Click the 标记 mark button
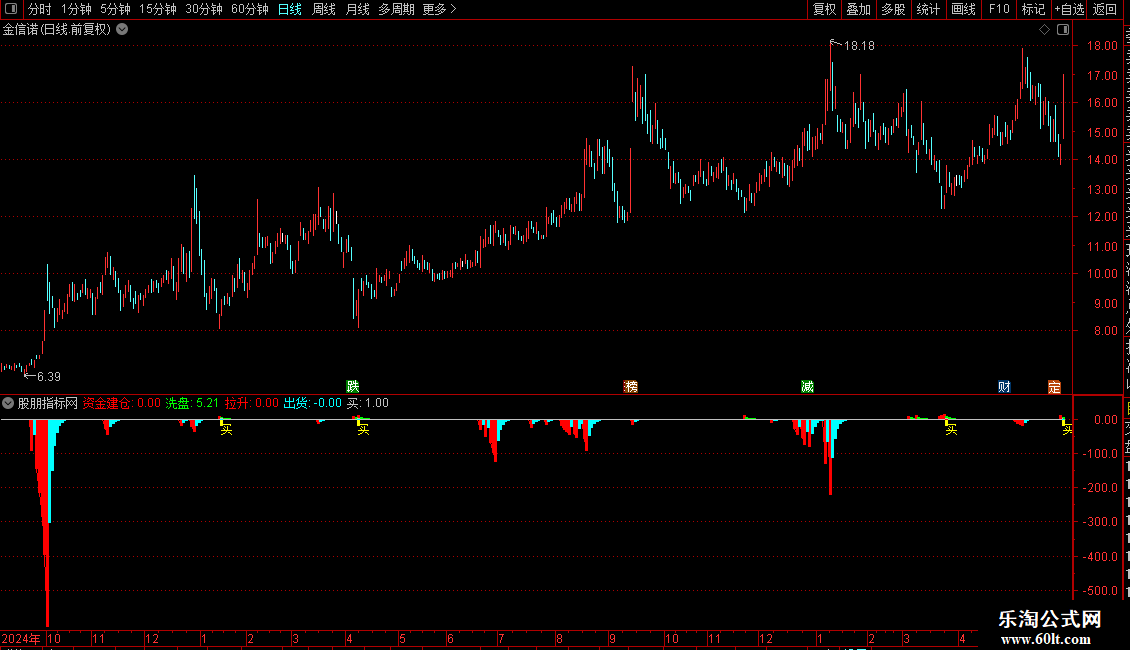The height and width of the screenshot is (650, 1130). (1033, 9)
